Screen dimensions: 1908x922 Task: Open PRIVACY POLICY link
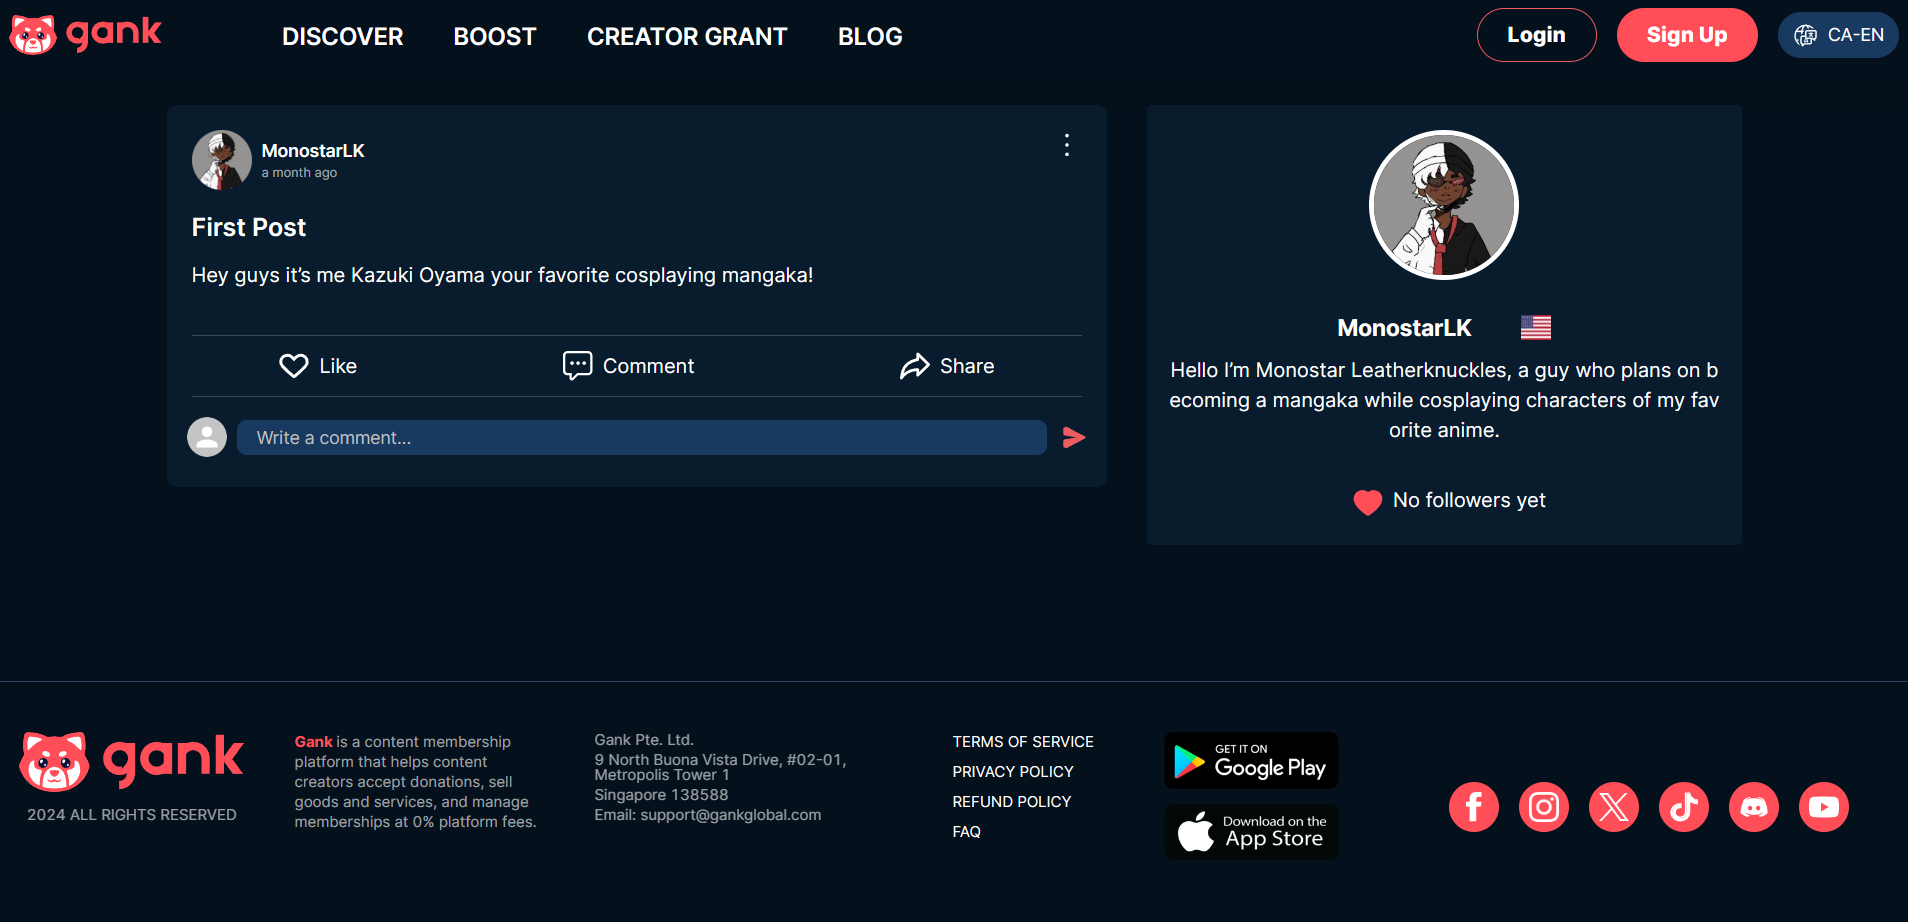click(x=1013, y=772)
